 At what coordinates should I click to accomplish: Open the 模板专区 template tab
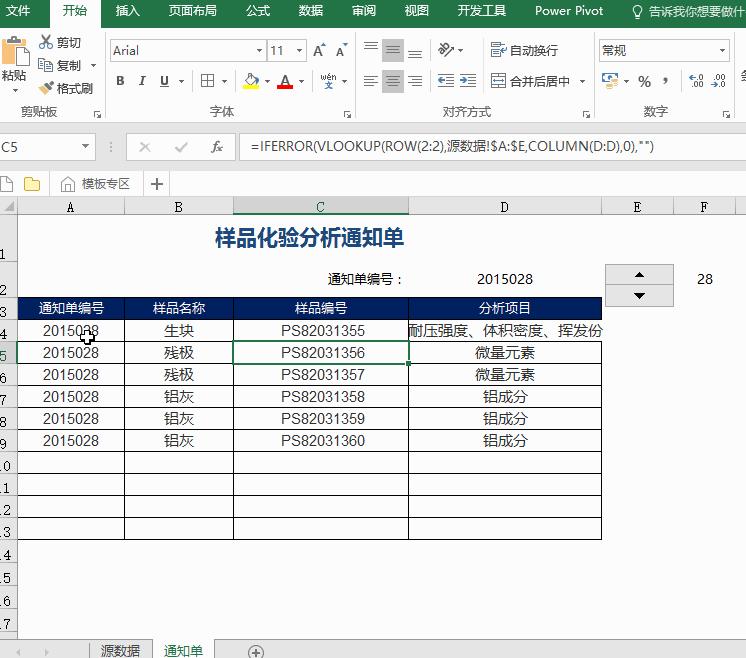pos(96,184)
